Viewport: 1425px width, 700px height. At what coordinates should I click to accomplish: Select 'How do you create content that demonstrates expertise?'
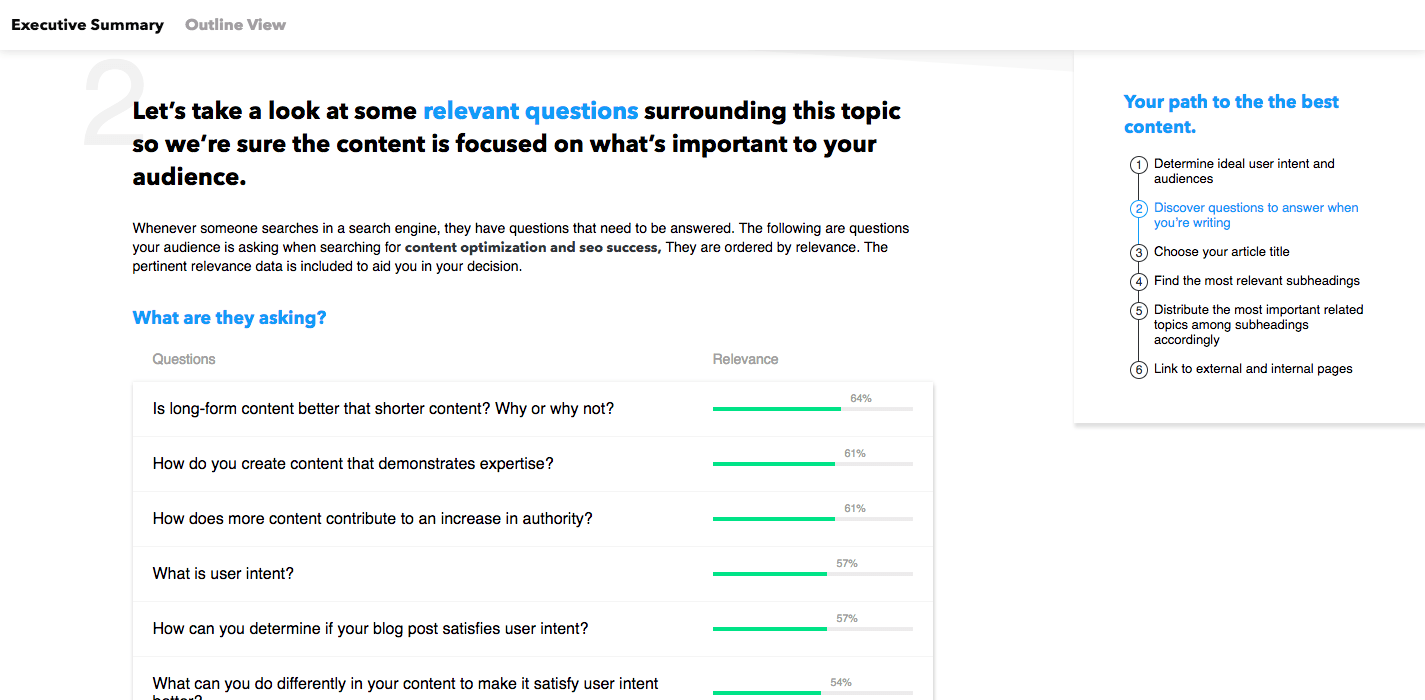tap(352, 464)
